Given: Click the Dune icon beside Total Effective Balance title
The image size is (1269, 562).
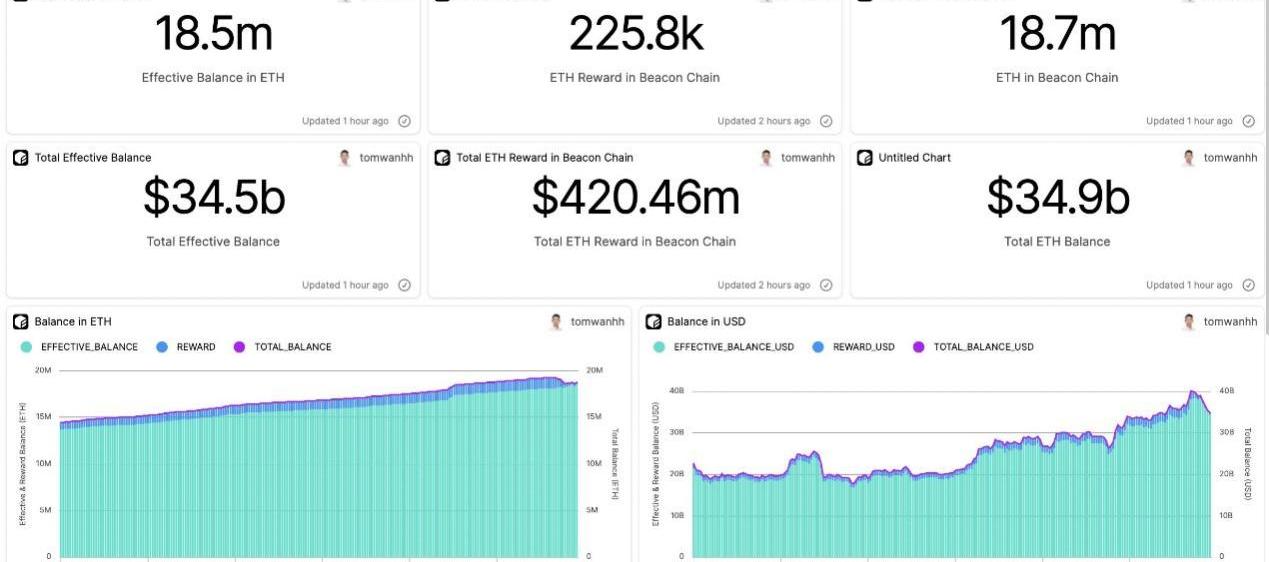Looking at the screenshot, I should pyautogui.click(x=21, y=158).
